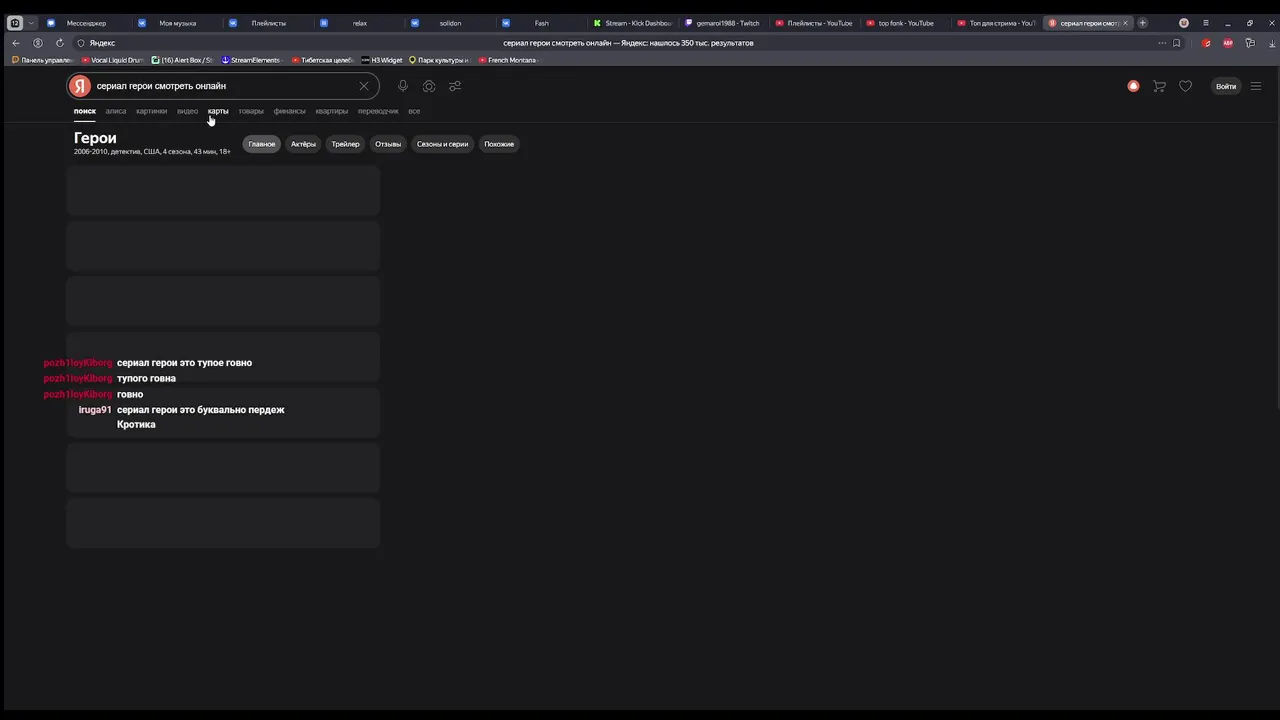Click the Yandex logo in the search box

point(81,86)
